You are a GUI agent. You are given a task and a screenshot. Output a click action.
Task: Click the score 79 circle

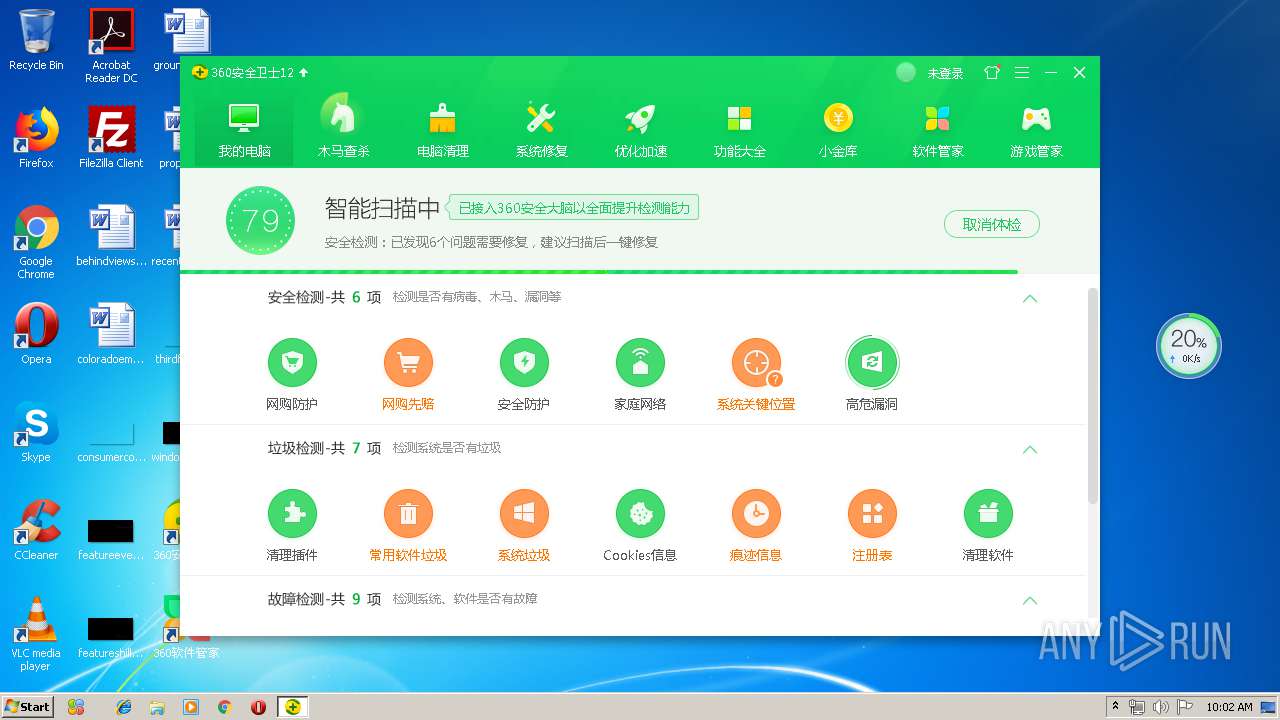point(260,220)
